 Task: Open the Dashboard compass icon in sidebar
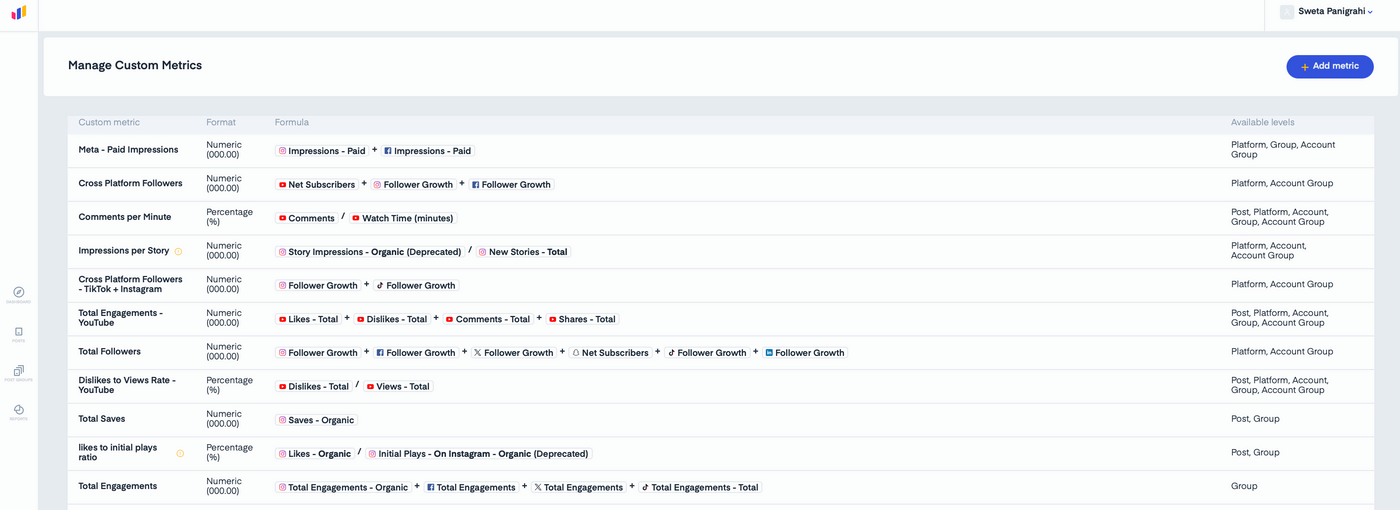point(18,292)
